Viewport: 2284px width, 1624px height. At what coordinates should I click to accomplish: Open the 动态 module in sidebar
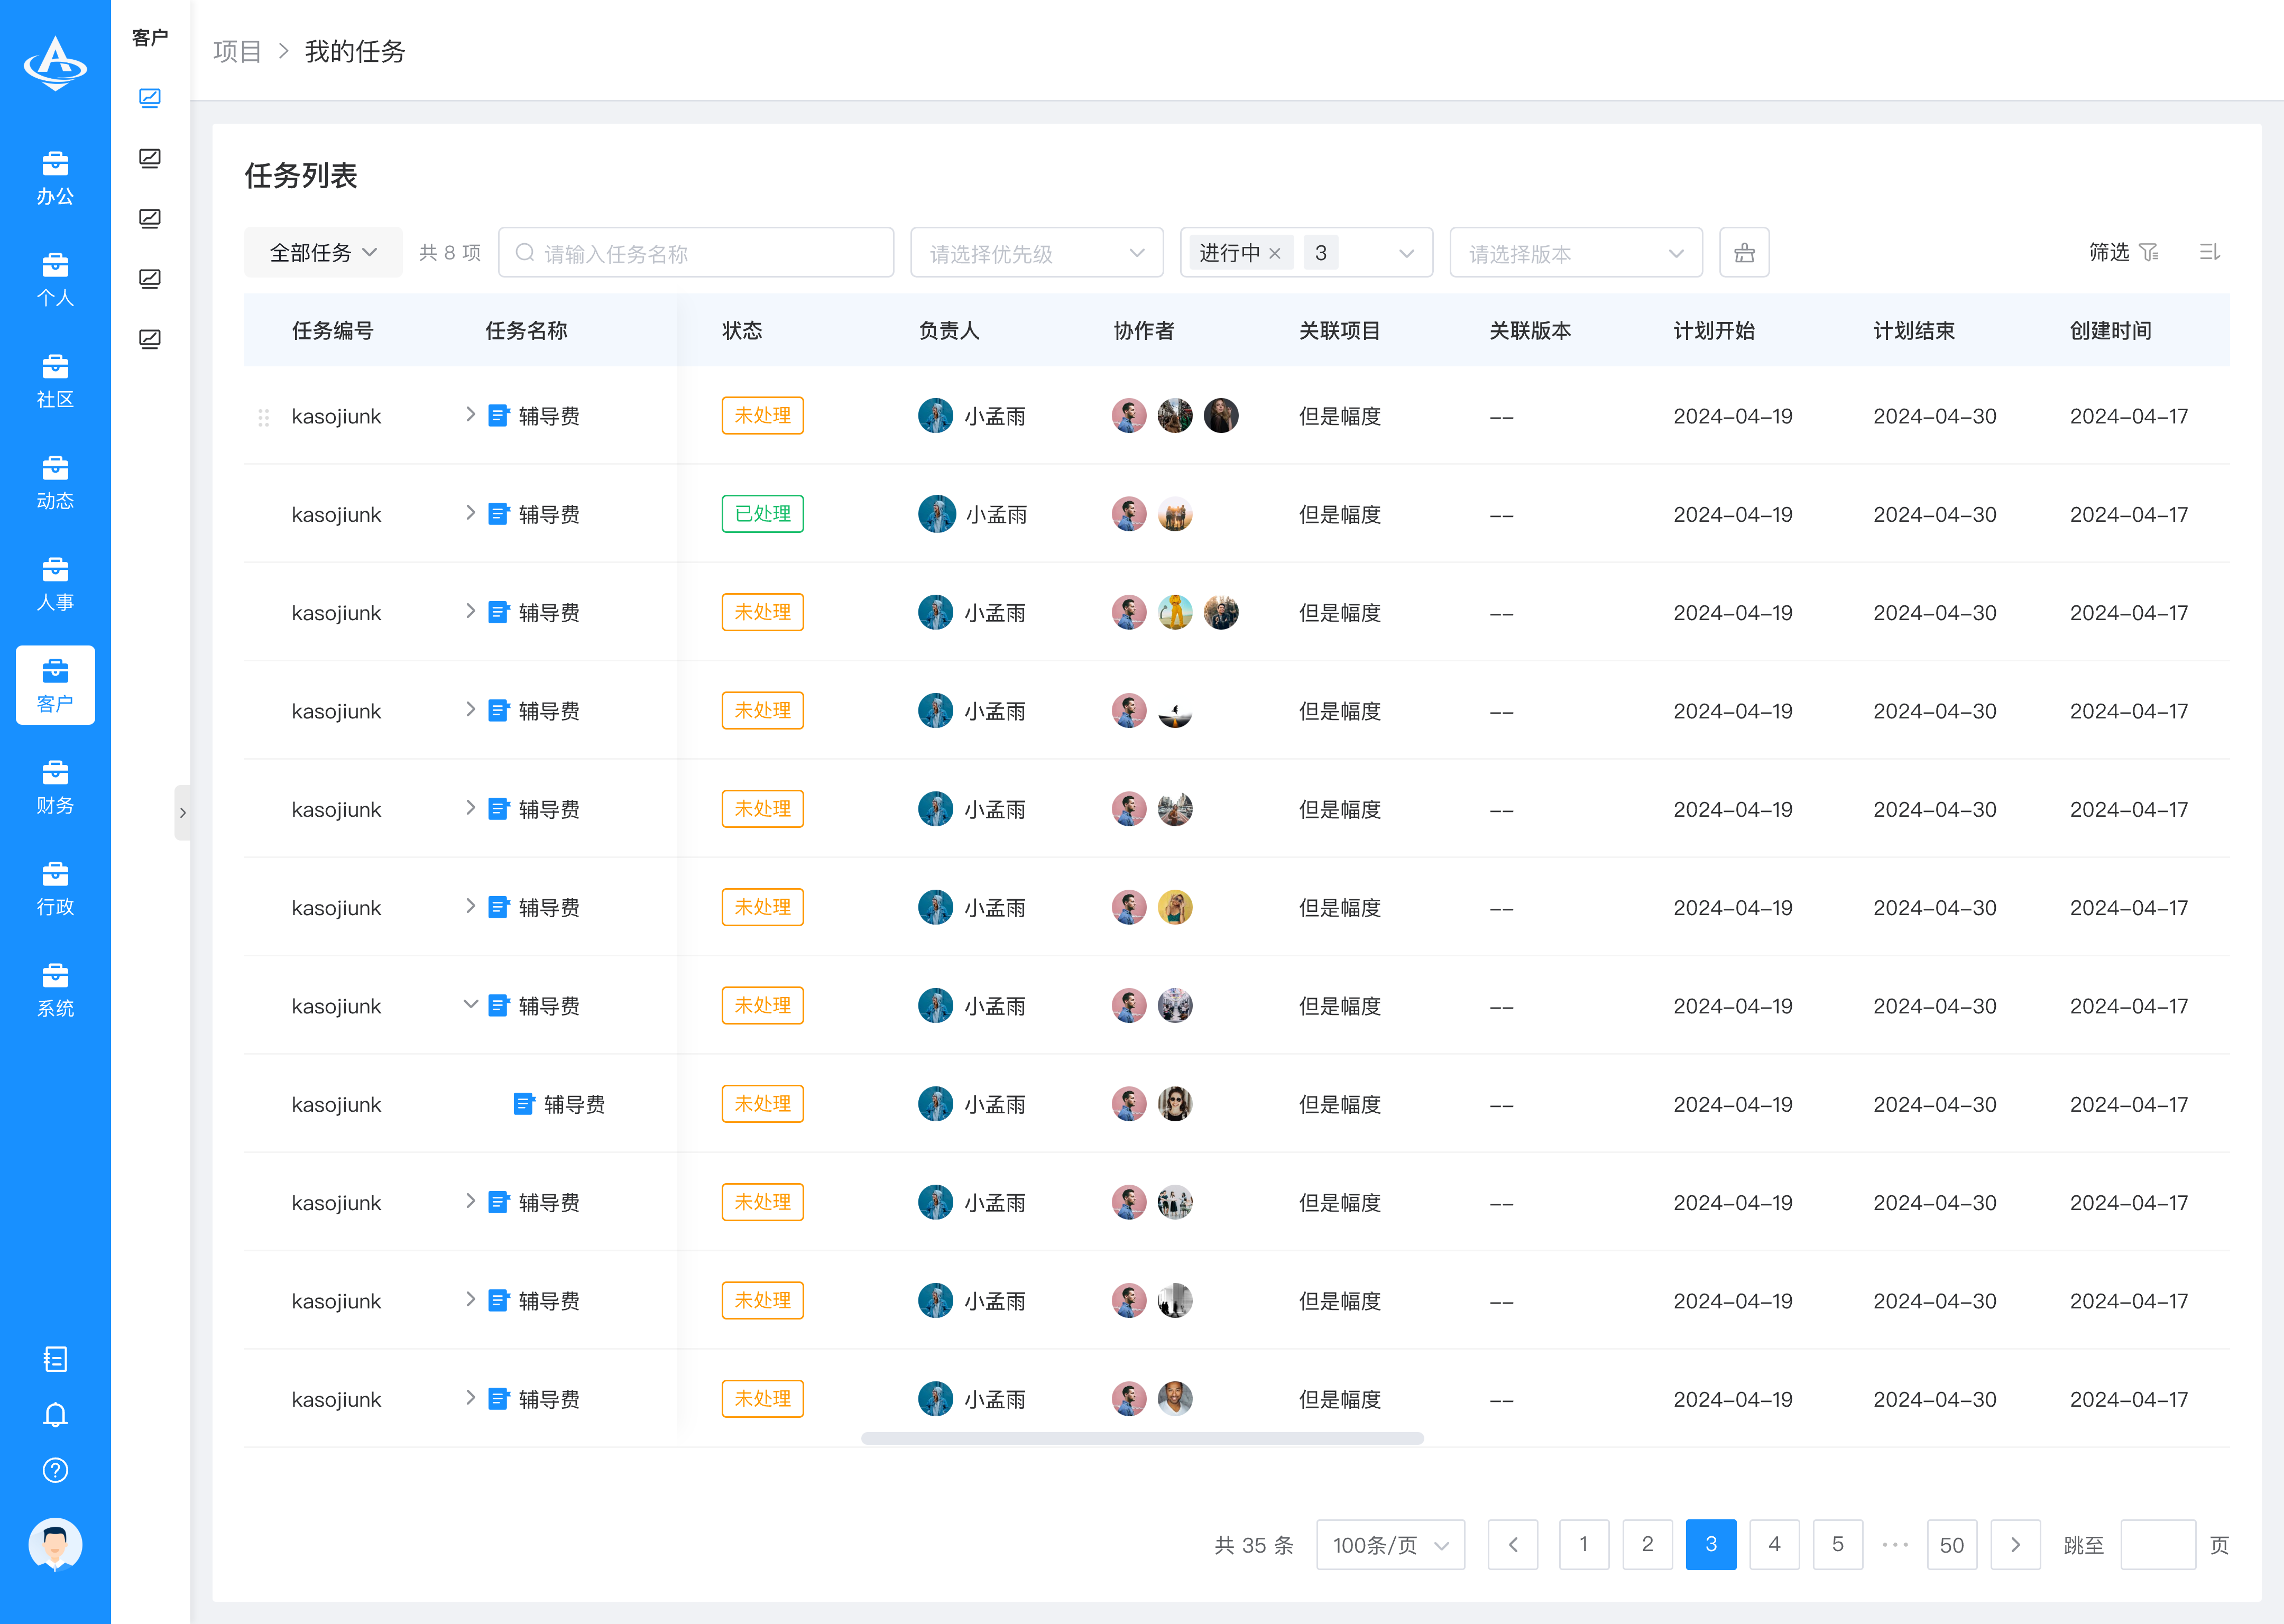point(55,483)
